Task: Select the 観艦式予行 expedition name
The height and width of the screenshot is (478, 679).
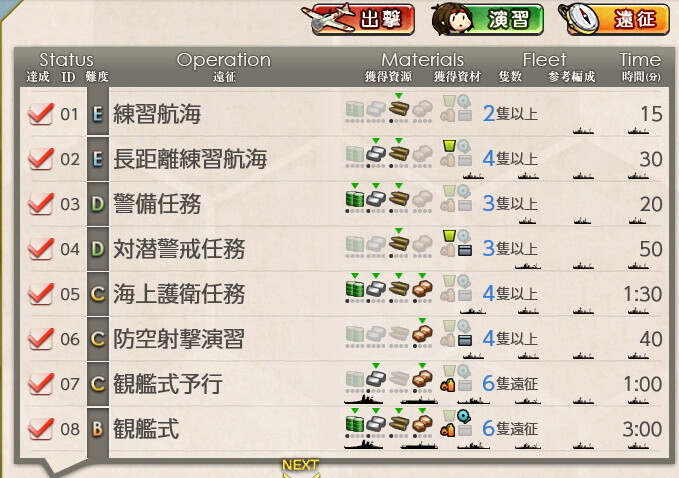Action: [x=168, y=384]
